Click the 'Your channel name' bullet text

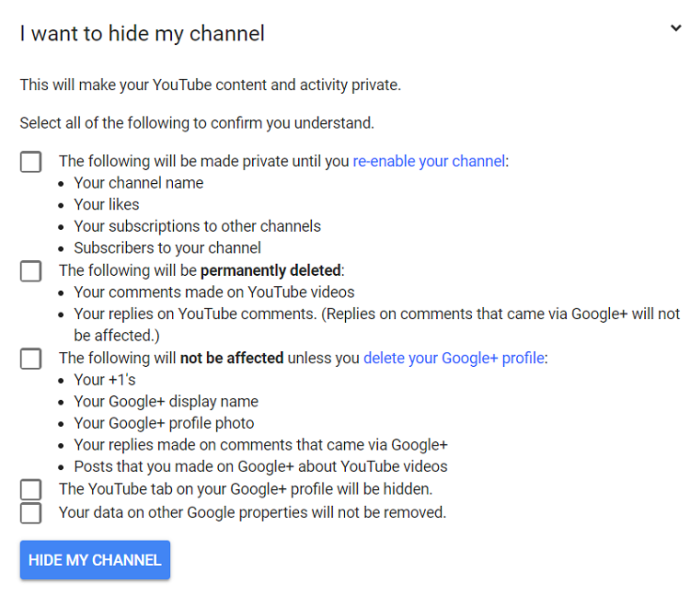click(139, 183)
